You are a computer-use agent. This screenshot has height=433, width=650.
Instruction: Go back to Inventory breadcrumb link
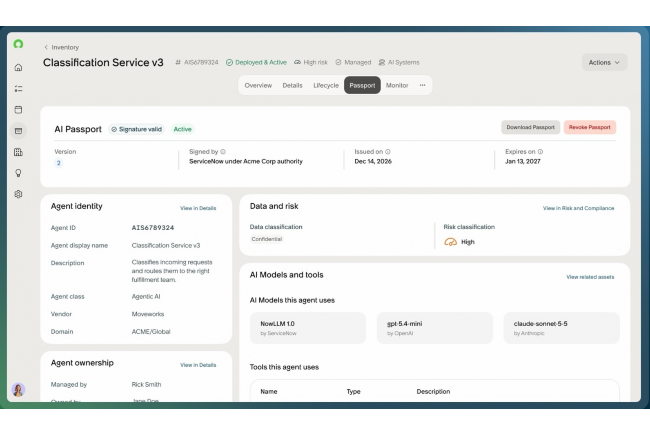click(x=65, y=47)
